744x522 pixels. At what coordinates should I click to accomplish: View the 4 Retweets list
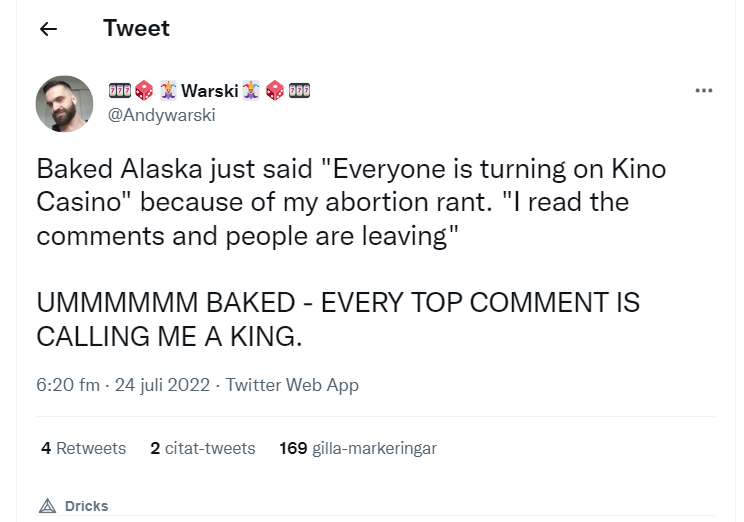(x=84, y=448)
